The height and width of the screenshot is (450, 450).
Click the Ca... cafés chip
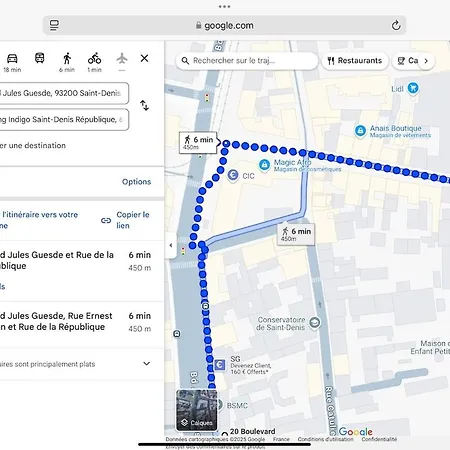[408, 61]
